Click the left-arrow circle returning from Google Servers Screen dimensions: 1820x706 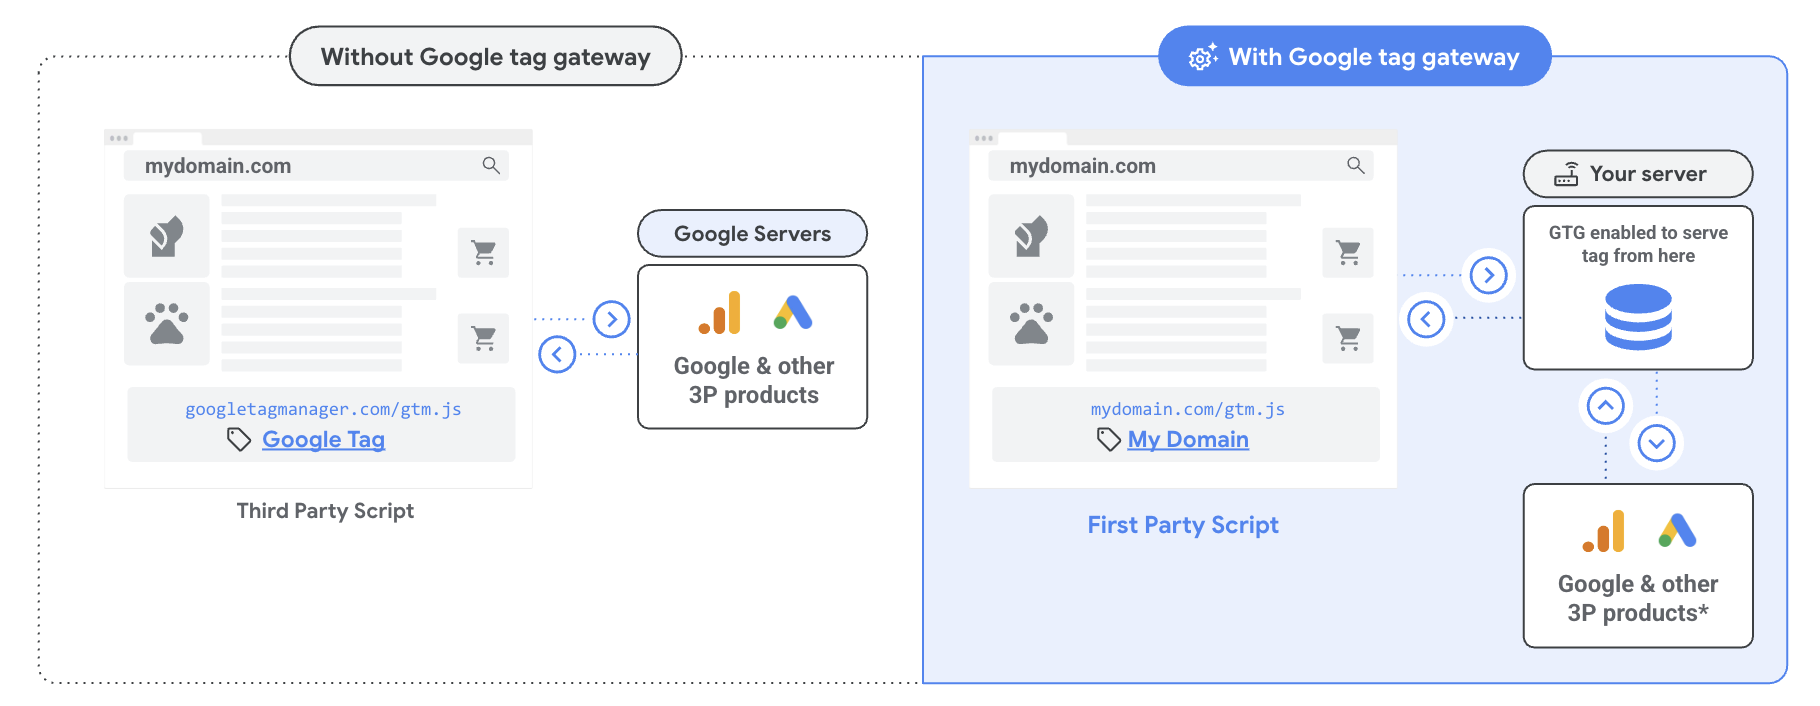coord(557,354)
